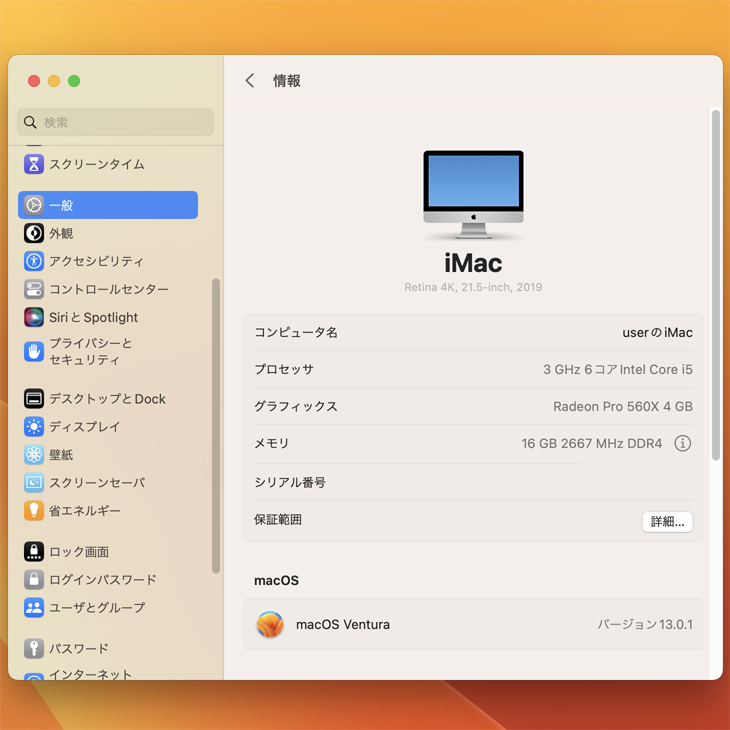Select ユーザとグループ label in sidebar

[97, 608]
